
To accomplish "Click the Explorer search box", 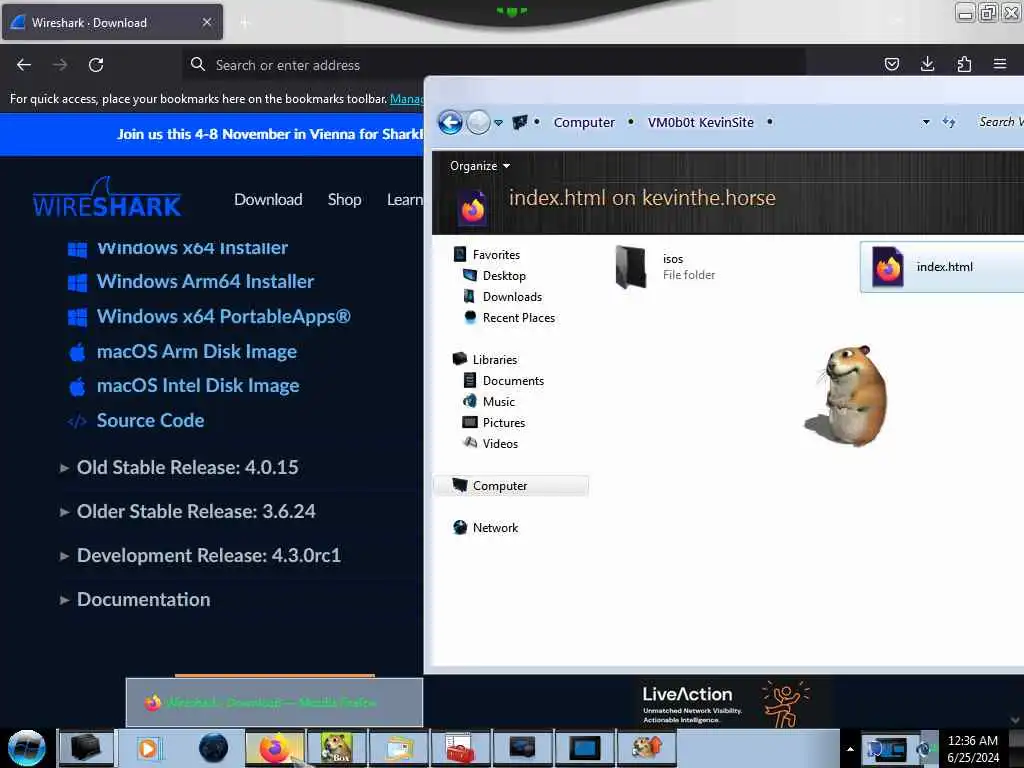I will click(x=999, y=122).
